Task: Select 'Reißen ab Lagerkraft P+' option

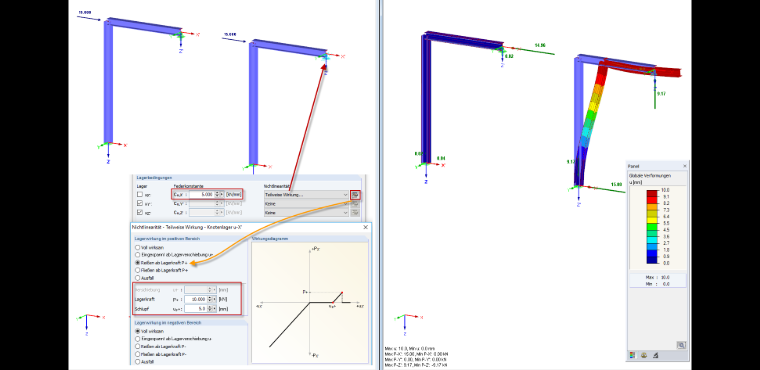Action: 138,262
